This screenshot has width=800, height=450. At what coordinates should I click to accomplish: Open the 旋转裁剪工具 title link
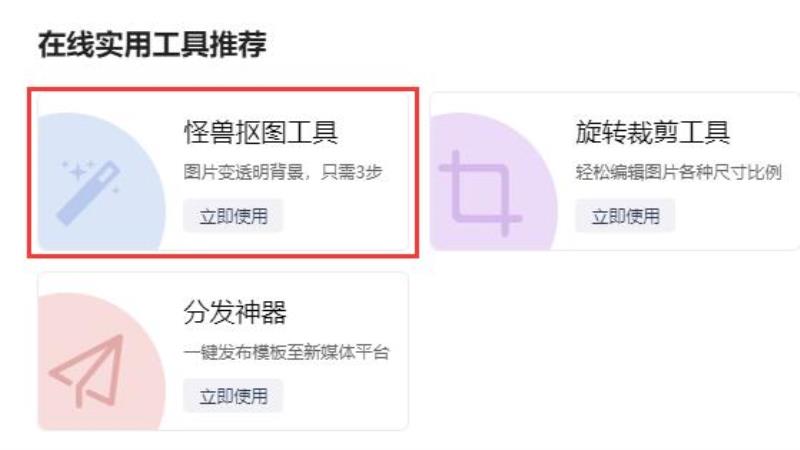pos(653,133)
